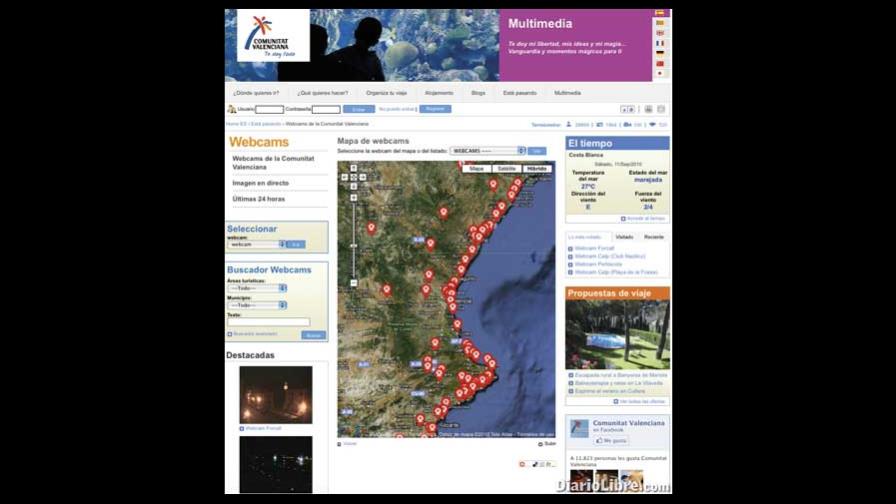The width and height of the screenshot is (896, 504).
Task: Open the envelope icon in Termómetro bar
Action: coord(599,125)
